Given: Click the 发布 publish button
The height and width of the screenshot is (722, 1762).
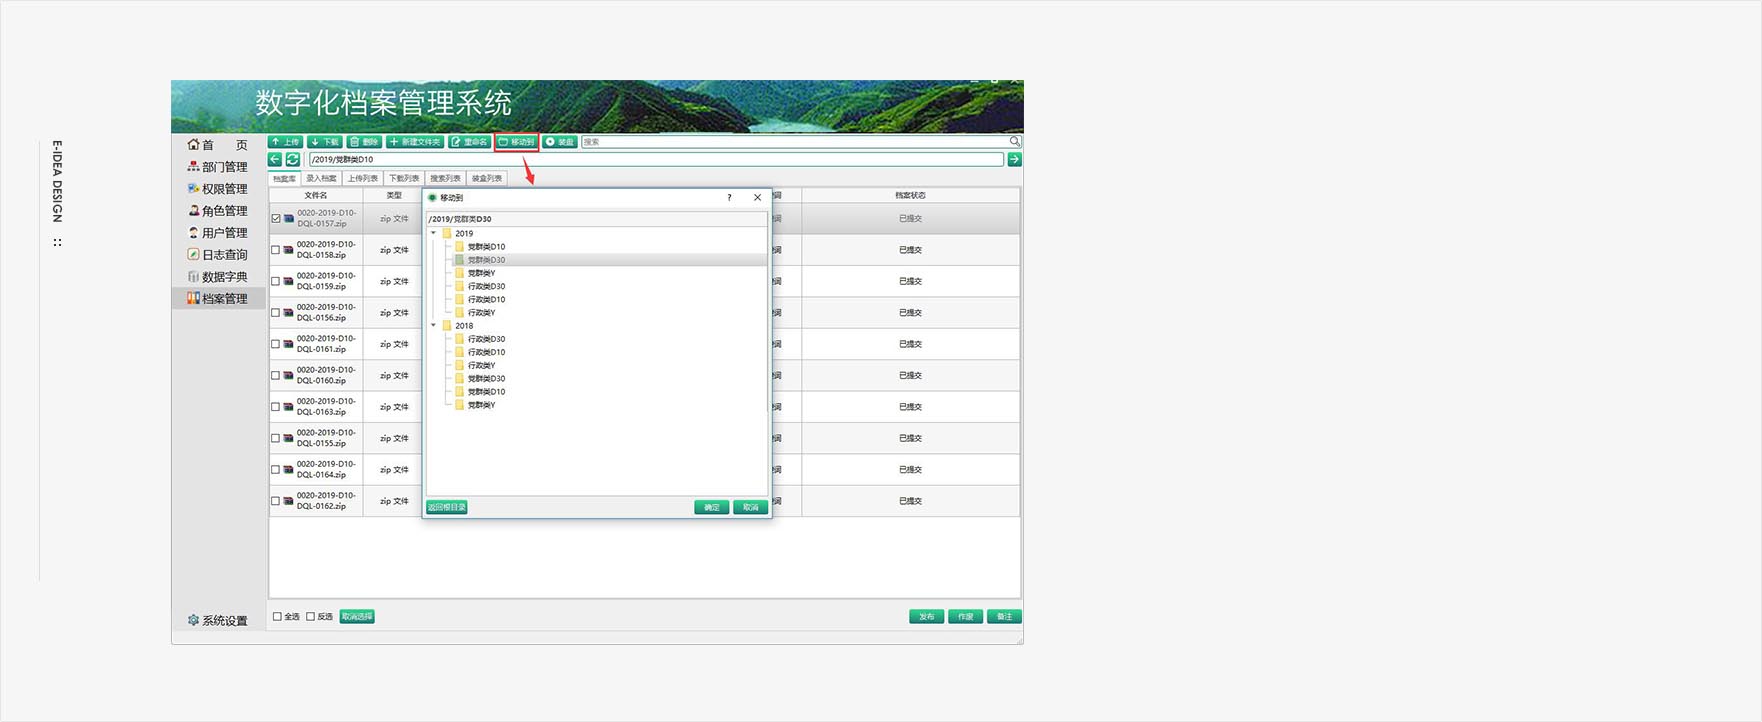Looking at the screenshot, I should click(926, 617).
